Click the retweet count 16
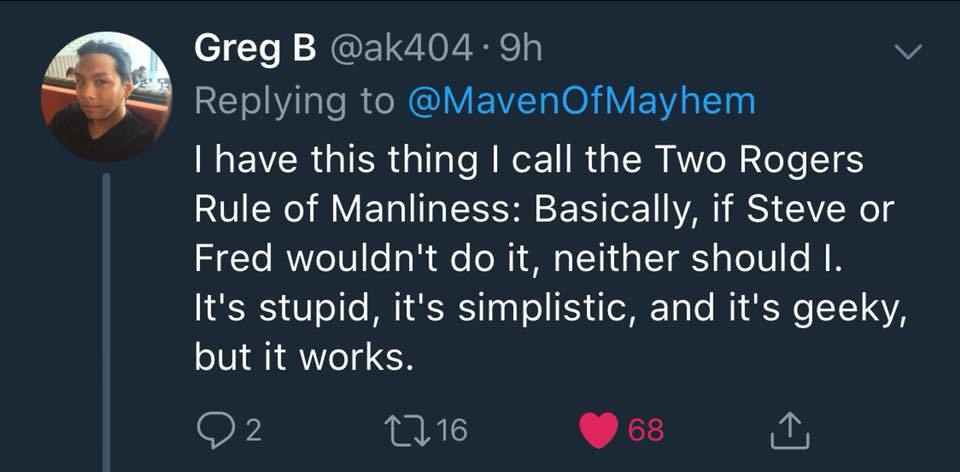Image resolution: width=960 pixels, height=472 pixels. click(x=452, y=431)
